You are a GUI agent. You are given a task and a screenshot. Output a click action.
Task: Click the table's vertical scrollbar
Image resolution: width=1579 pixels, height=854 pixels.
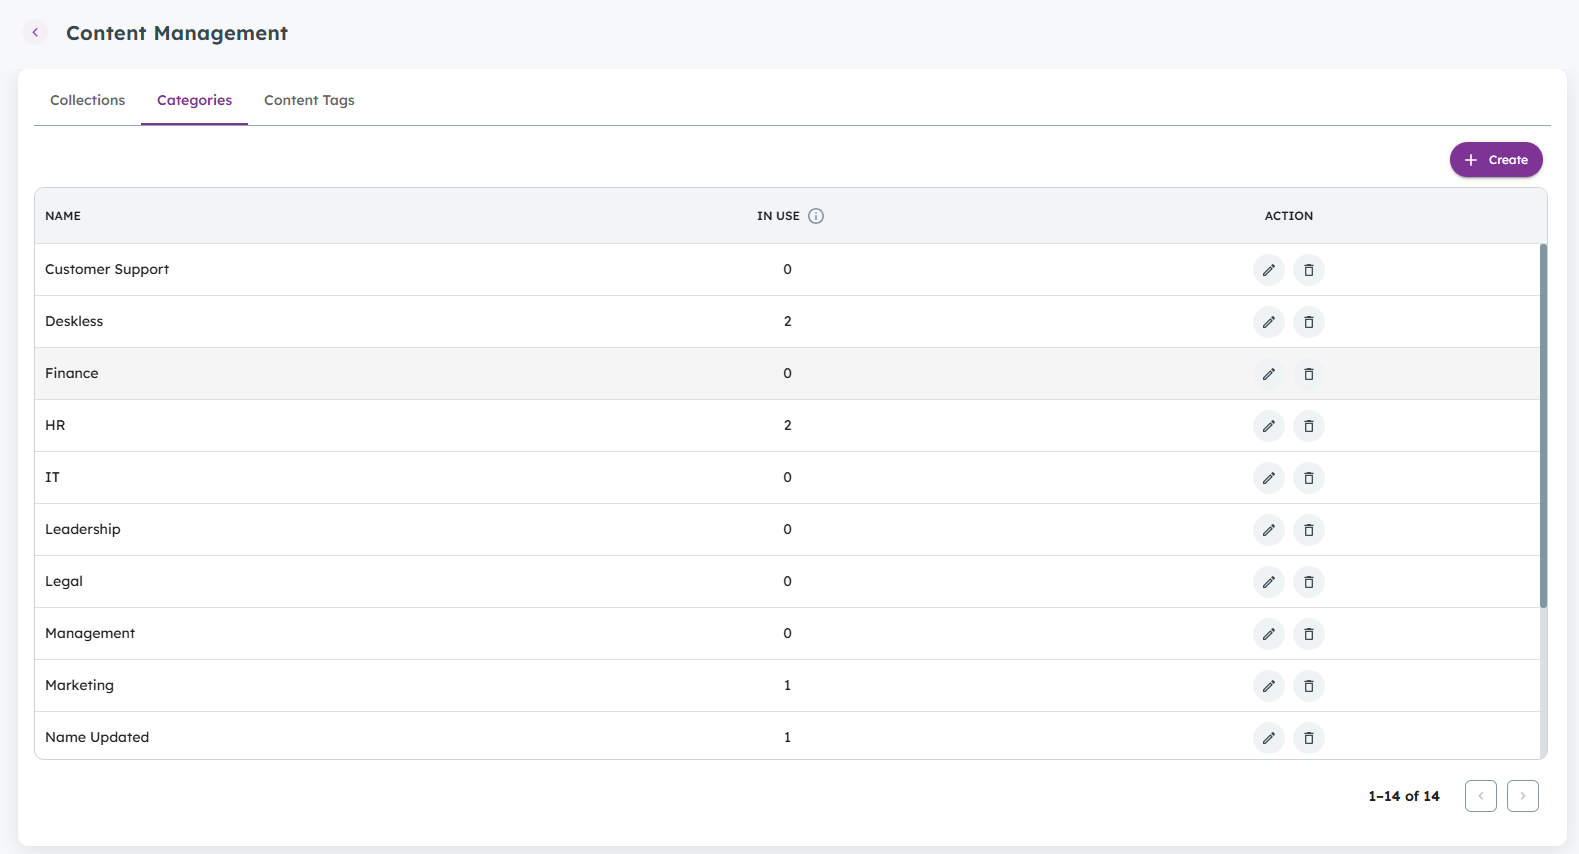point(1543,426)
